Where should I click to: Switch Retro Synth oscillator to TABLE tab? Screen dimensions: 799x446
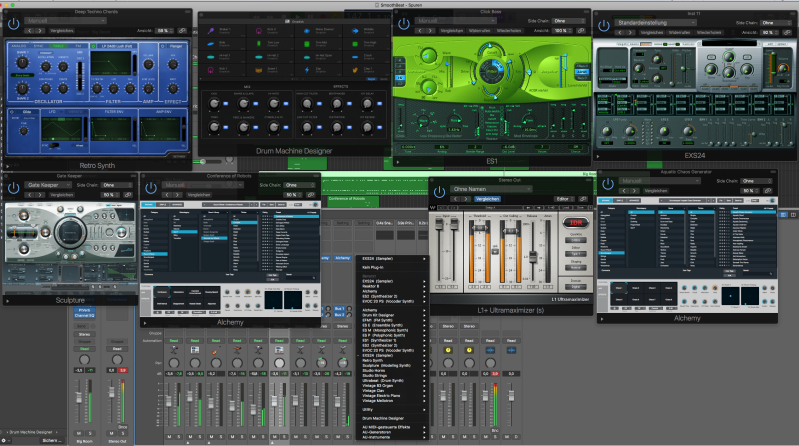[59, 46]
